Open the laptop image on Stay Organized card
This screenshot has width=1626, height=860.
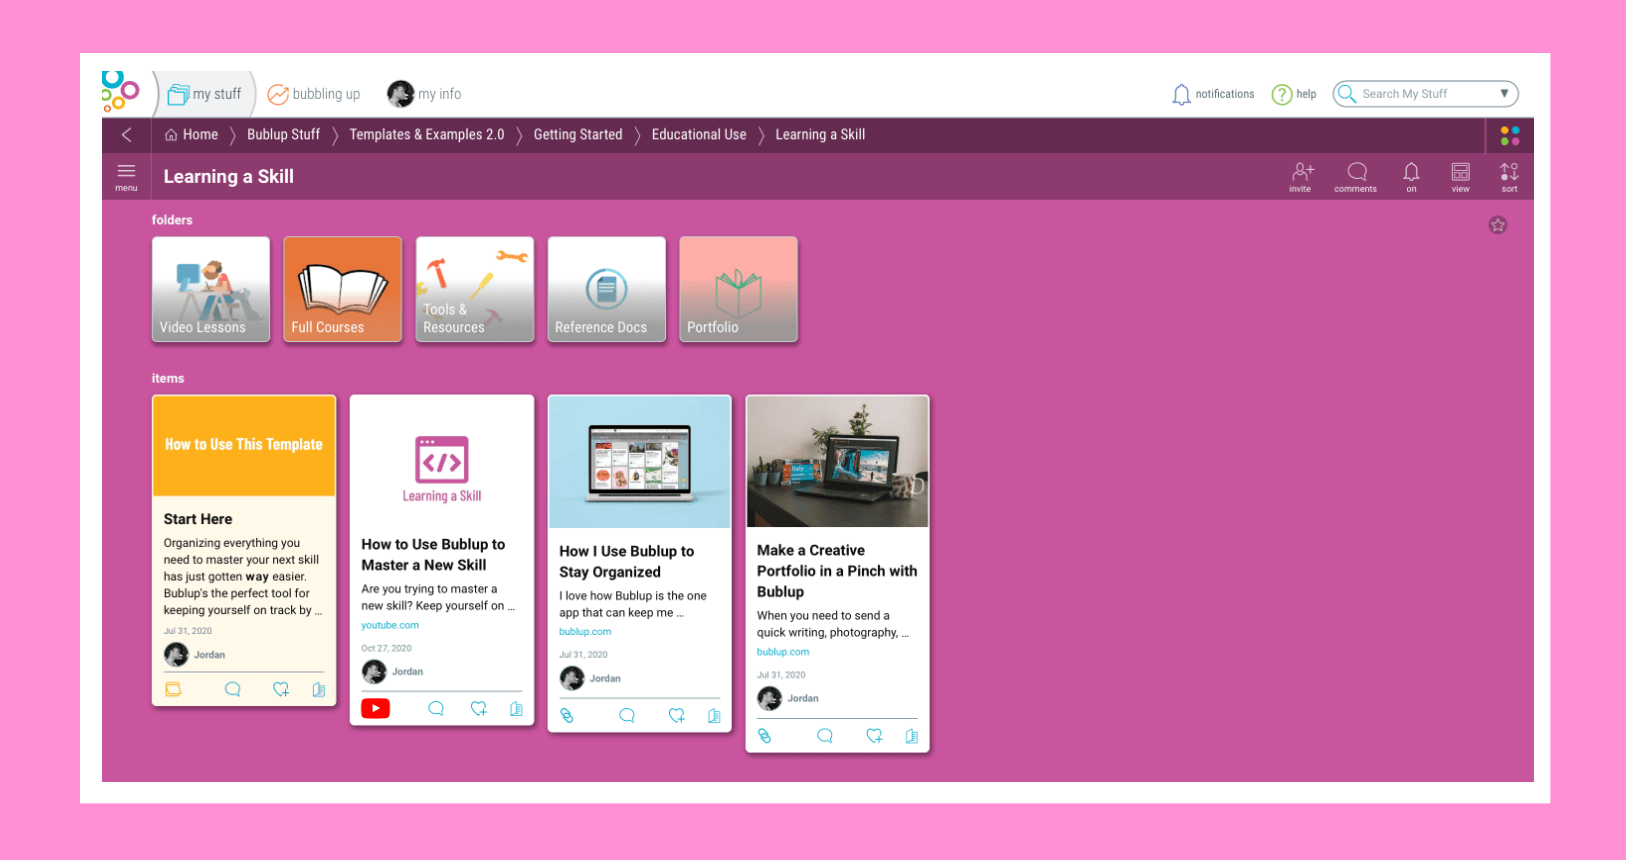[x=640, y=462]
